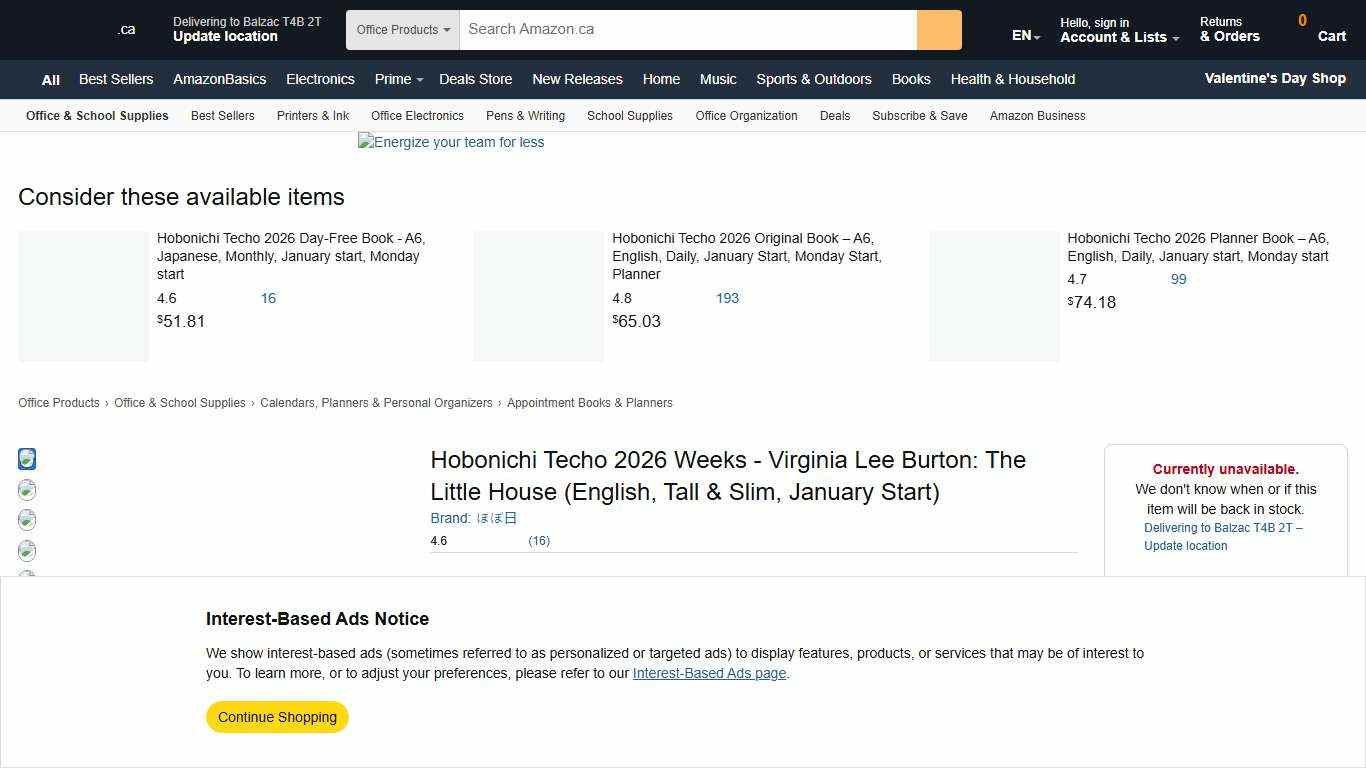Click the Continue Shopping button
This screenshot has height=768, width=1366.
coord(277,717)
